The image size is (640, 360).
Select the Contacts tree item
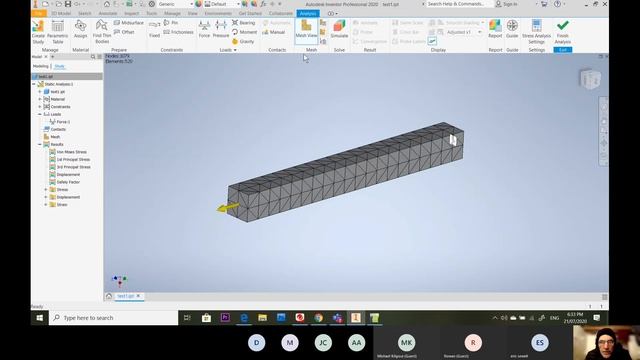click(x=55, y=129)
